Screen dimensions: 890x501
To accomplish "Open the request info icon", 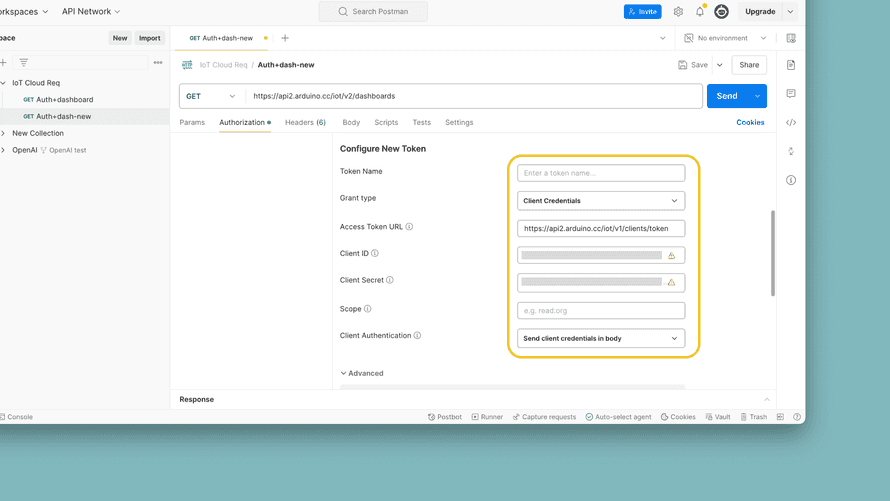I will coord(791,180).
